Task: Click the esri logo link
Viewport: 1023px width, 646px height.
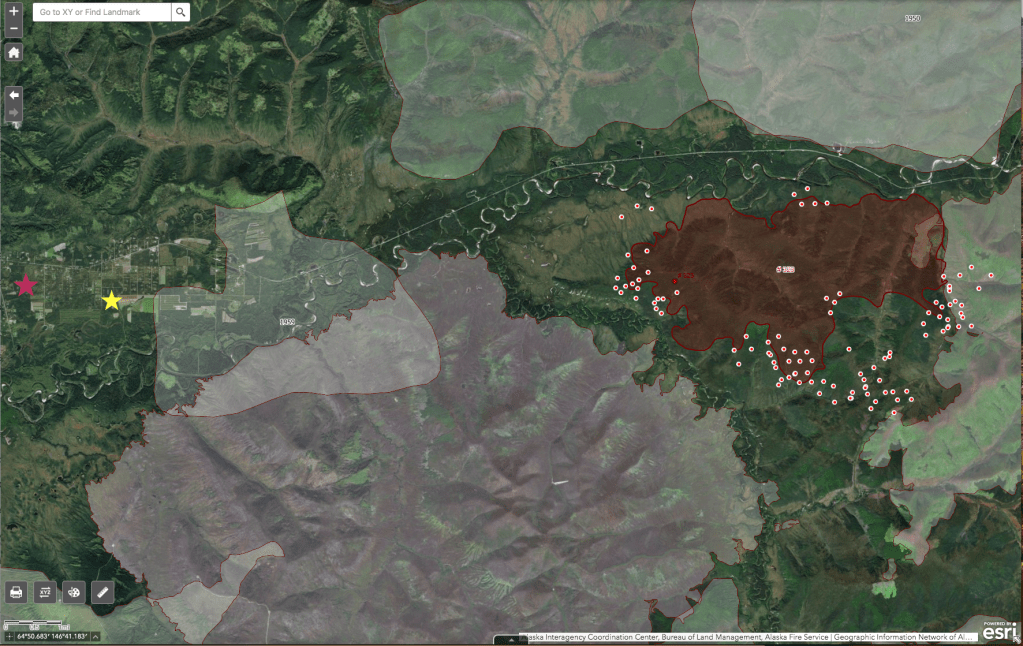Action: click(x=1001, y=630)
